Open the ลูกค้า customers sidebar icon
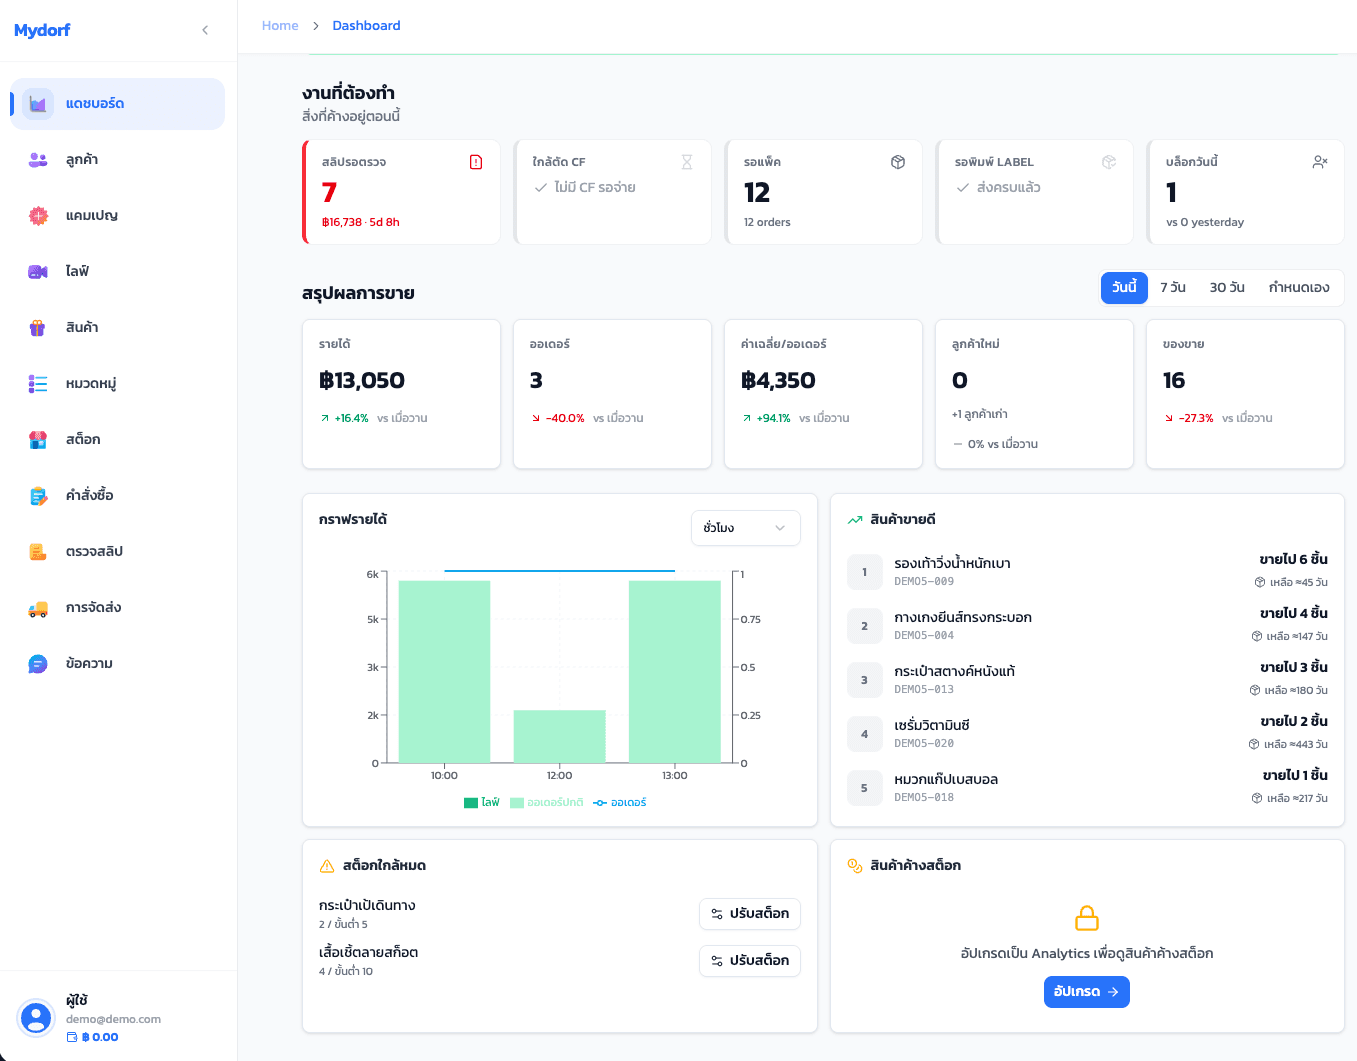 coord(38,160)
